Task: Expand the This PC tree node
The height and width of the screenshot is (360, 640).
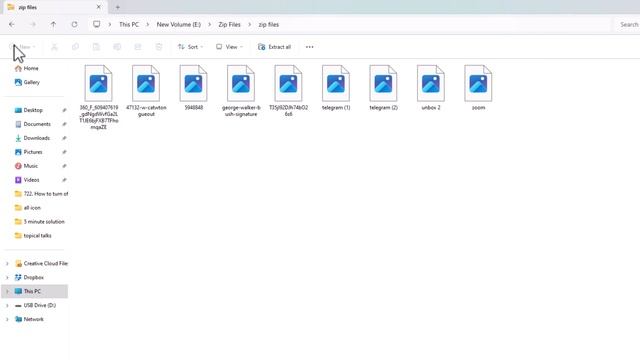Action: (7, 291)
